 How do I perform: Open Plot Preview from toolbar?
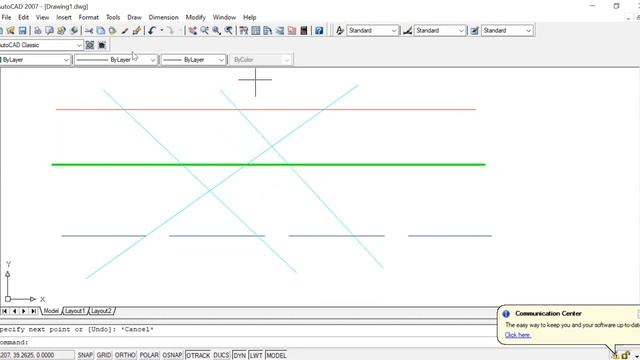click(49, 31)
